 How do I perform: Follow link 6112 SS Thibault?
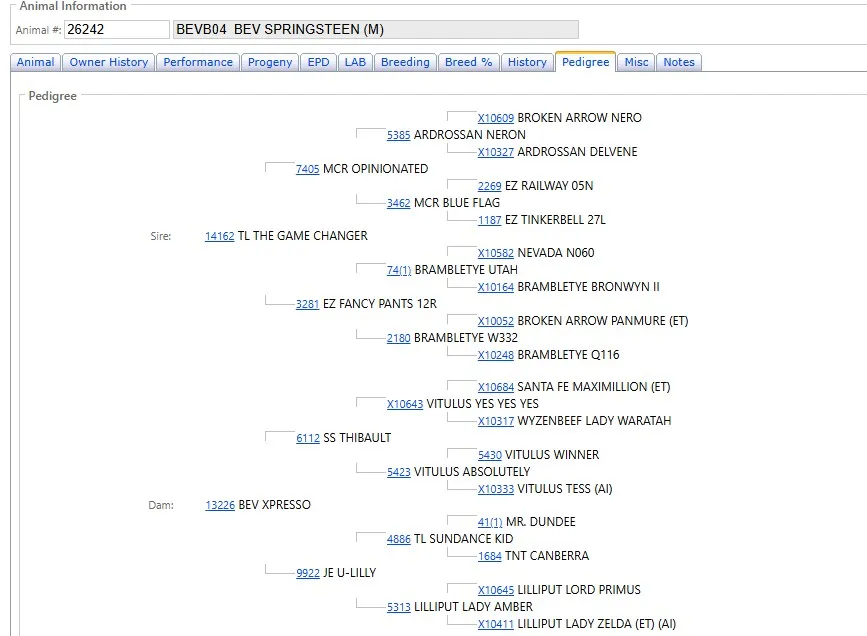pyautogui.click(x=307, y=438)
